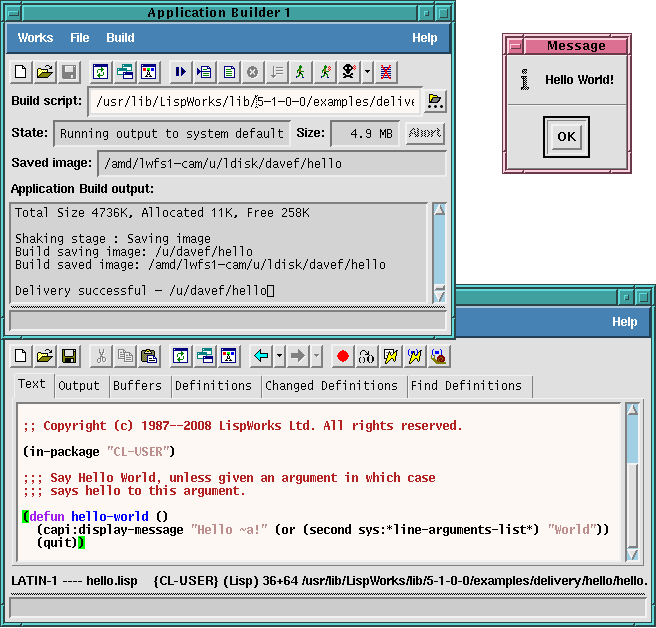The image size is (656, 628).
Task: Click down arrow of Build output scrollbar
Action: coord(439,296)
